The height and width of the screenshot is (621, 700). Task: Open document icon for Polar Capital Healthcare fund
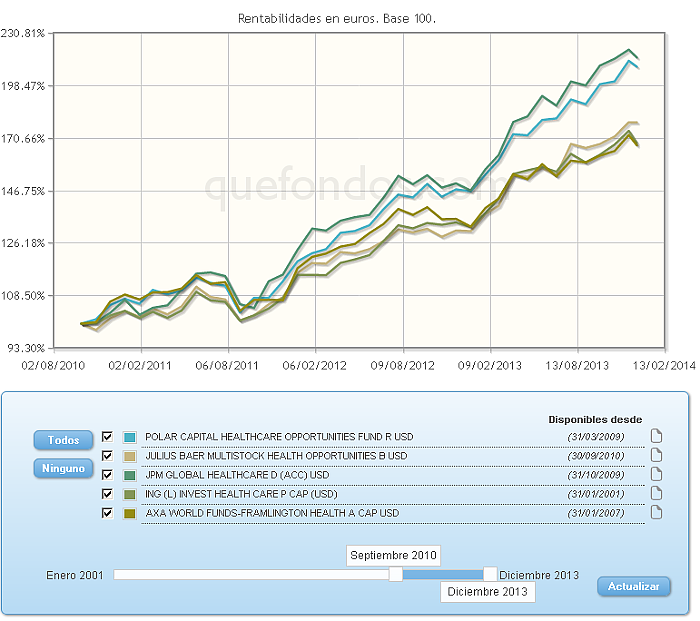(x=656, y=436)
